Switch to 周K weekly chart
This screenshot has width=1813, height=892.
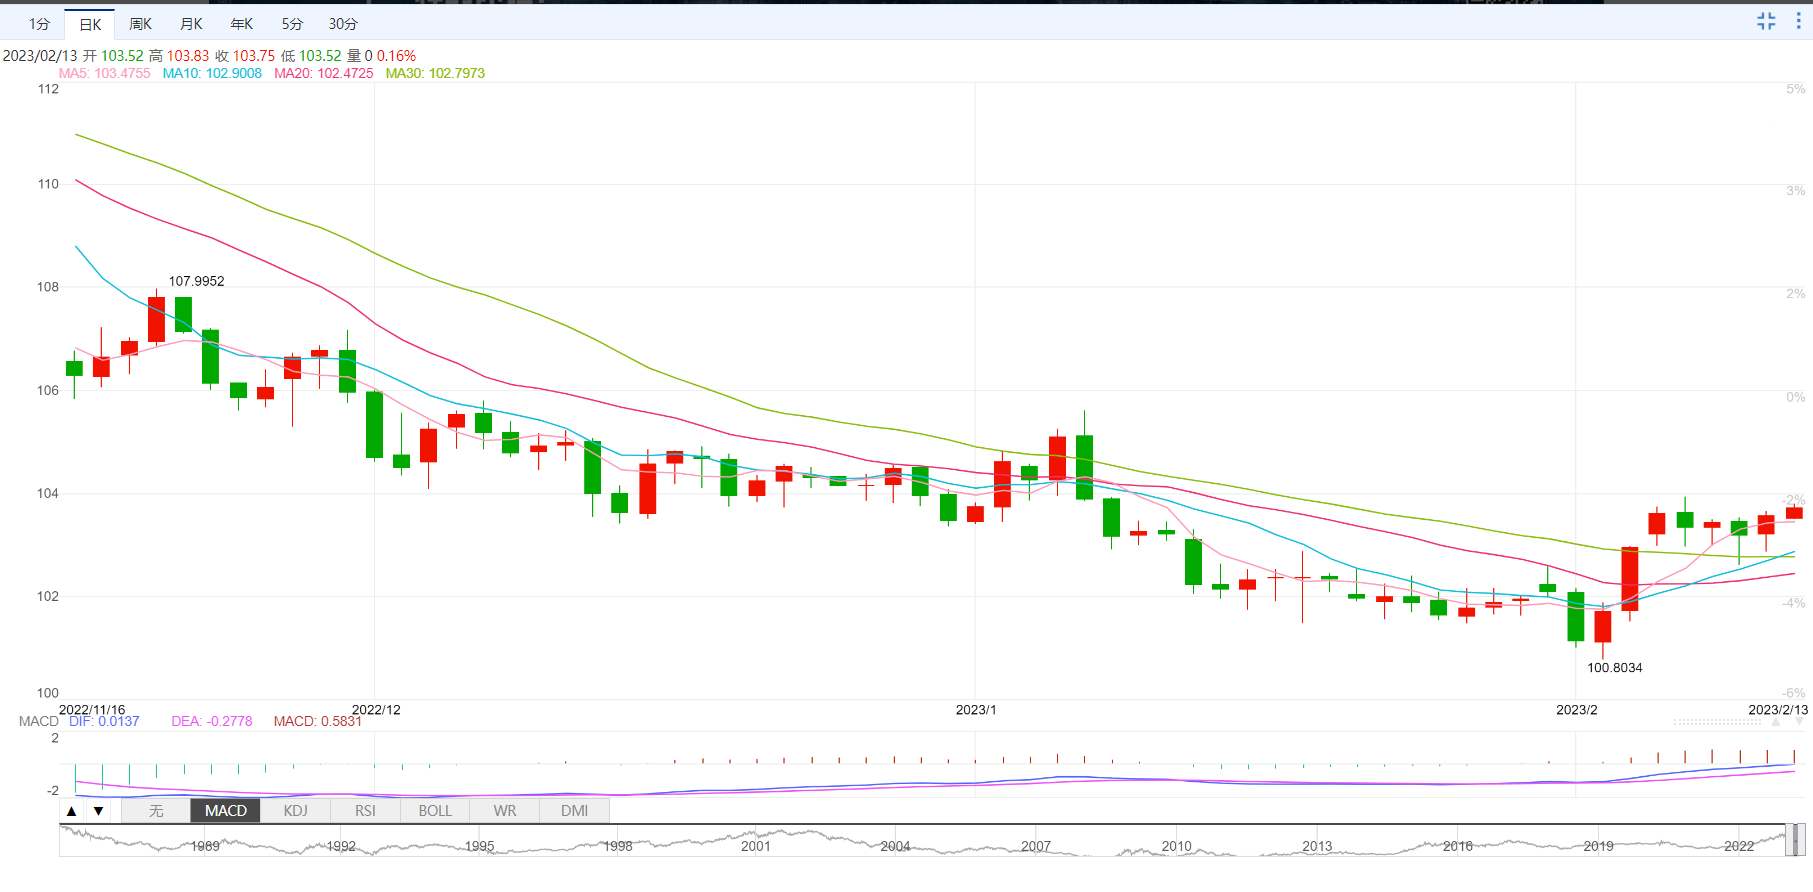[x=141, y=24]
